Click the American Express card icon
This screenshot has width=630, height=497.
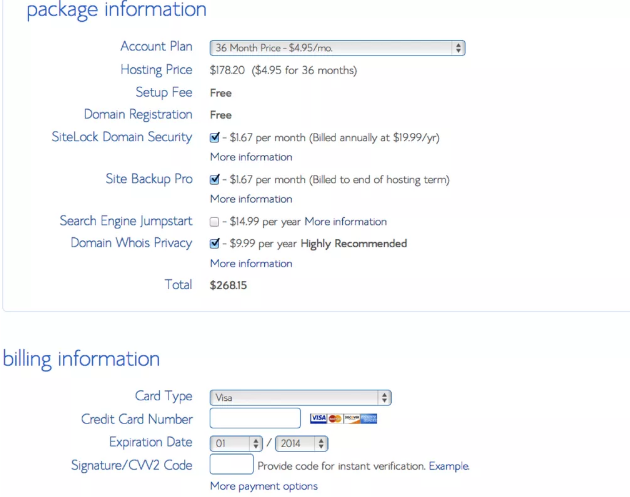(x=369, y=419)
